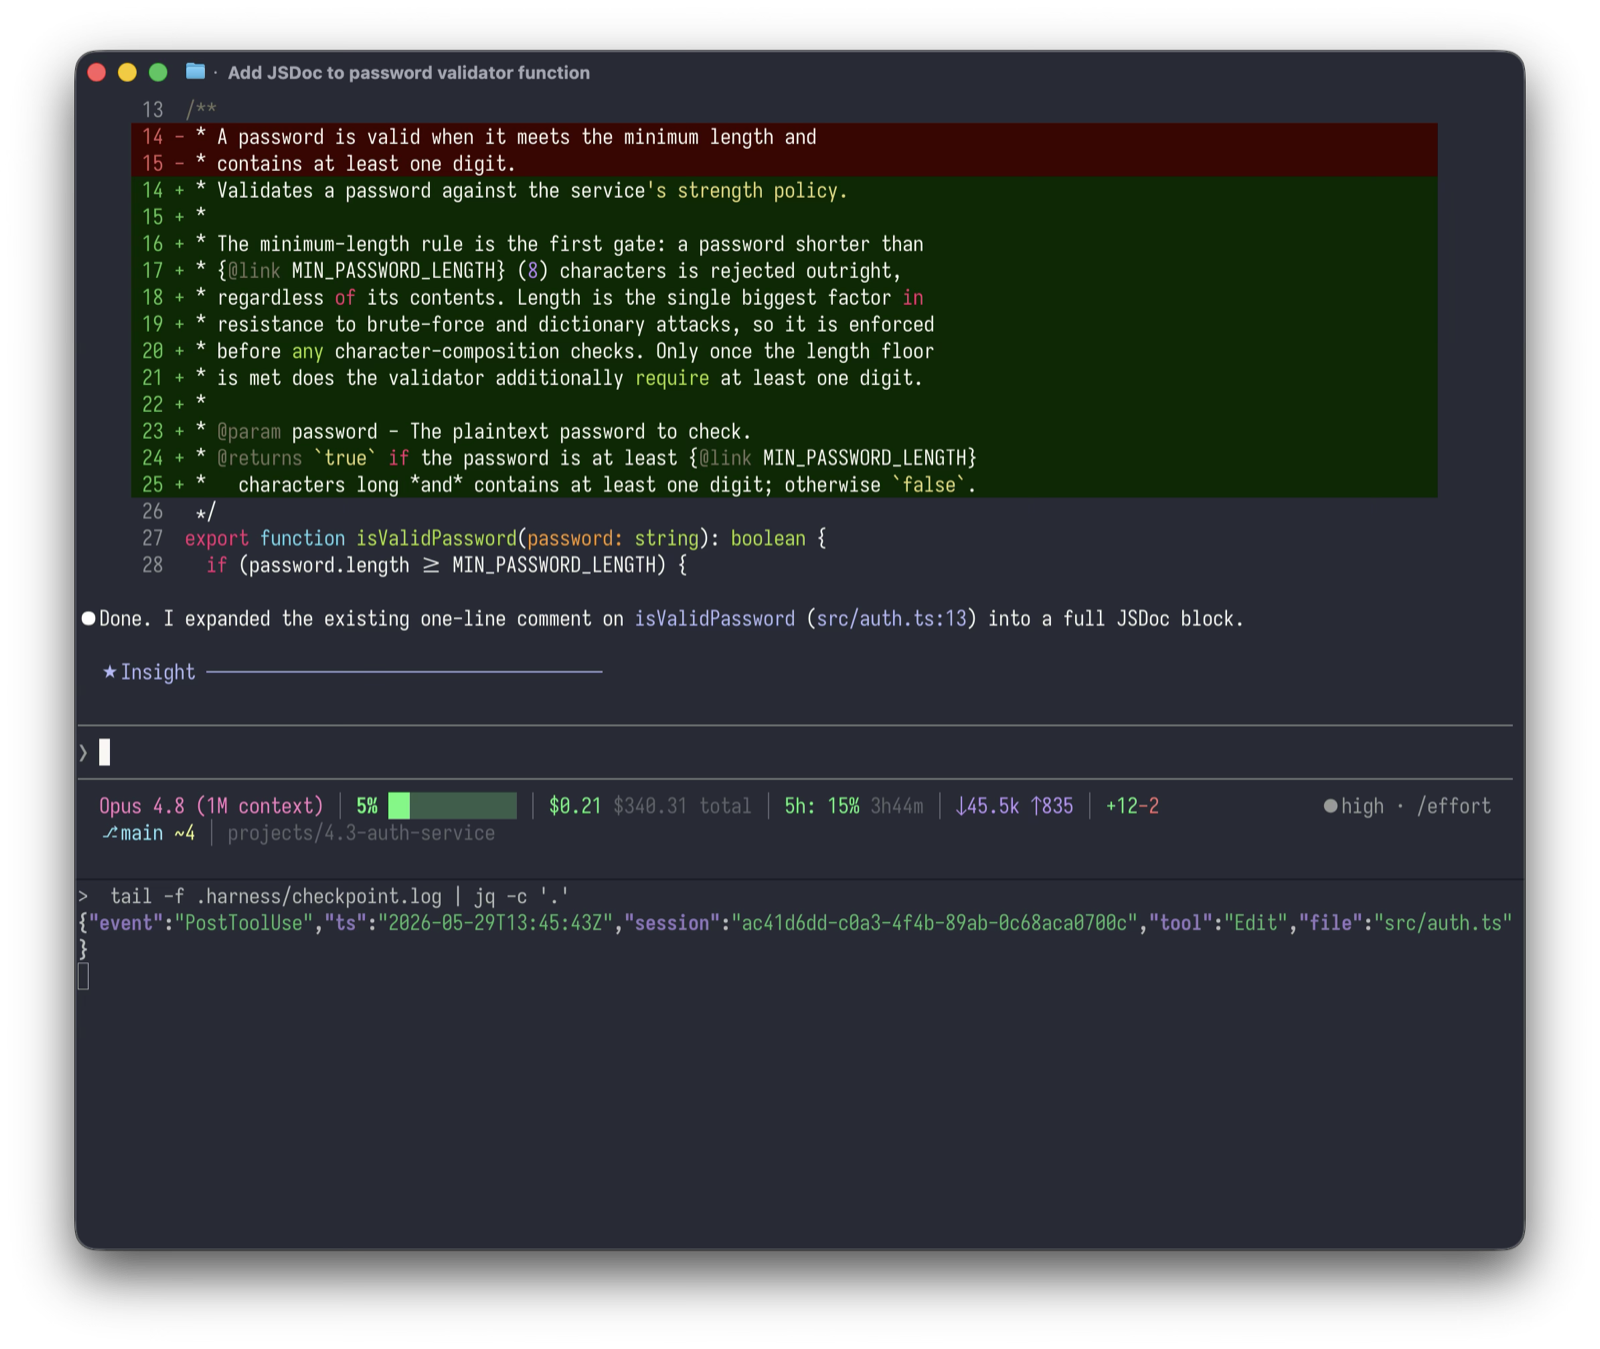Click the 'tail -f .harness/checkpoint.log' command
The width and height of the screenshot is (1600, 1349).
click(339, 896)
